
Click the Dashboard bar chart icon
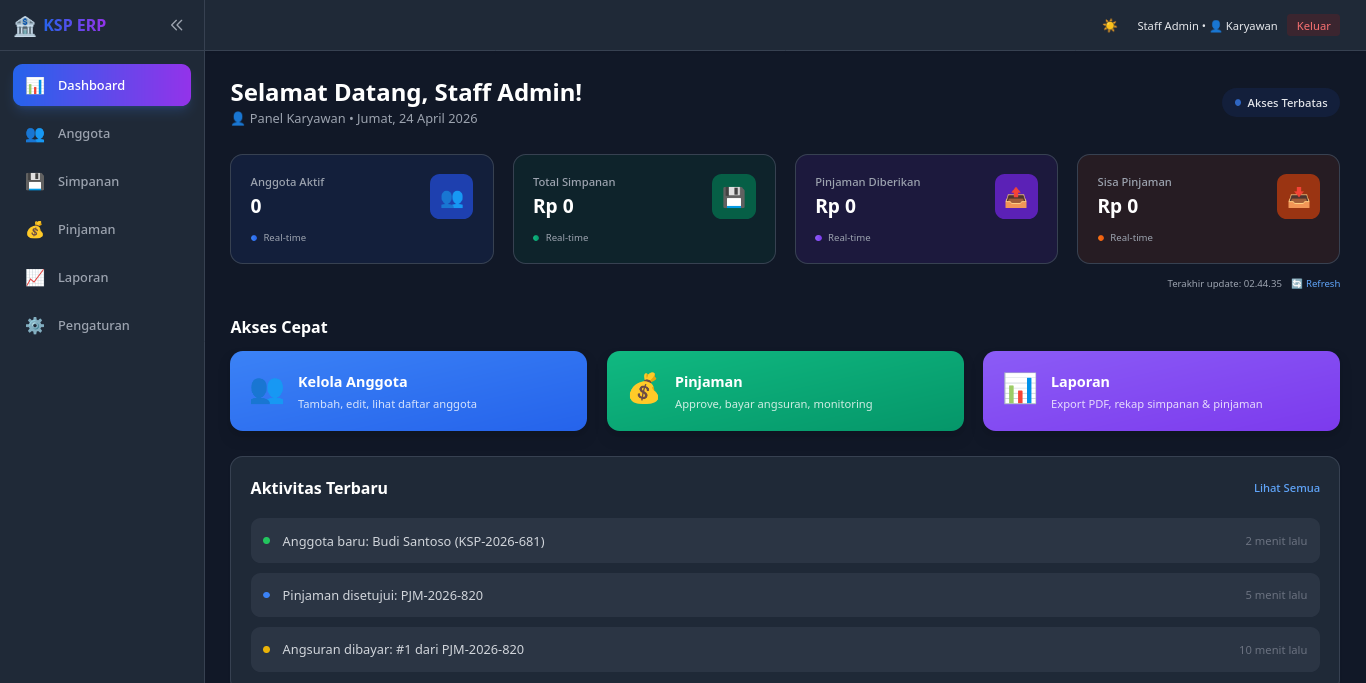point(35,85)
